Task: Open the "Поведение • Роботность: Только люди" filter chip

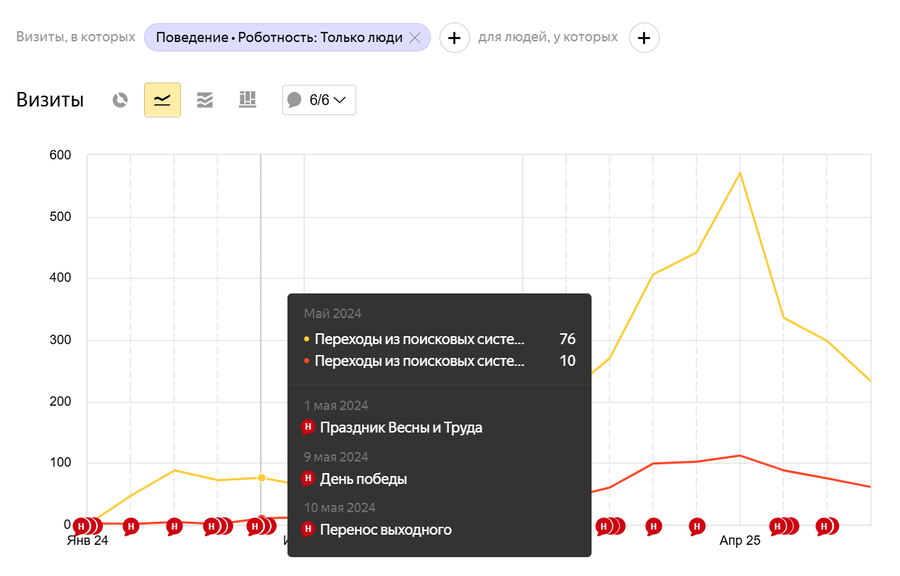Action: pos(270,38)
